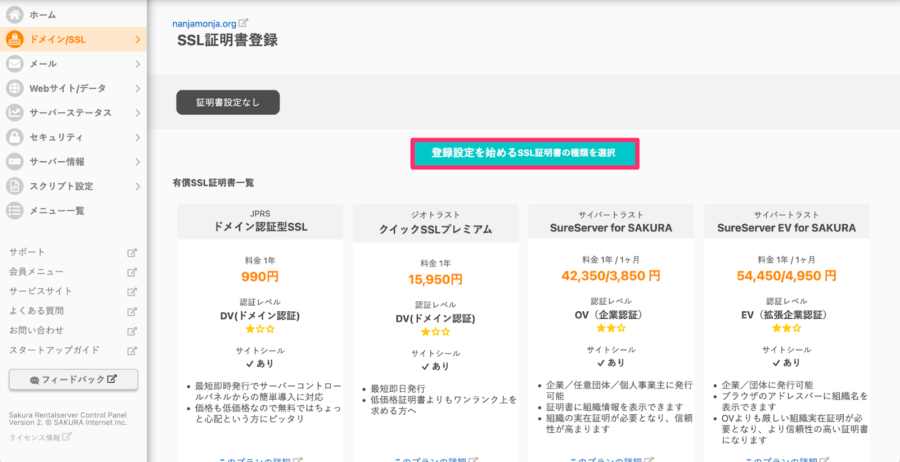900x462 pixels.
Task: Click external link icon beside お問い合わせ
Action: point(132,331)
